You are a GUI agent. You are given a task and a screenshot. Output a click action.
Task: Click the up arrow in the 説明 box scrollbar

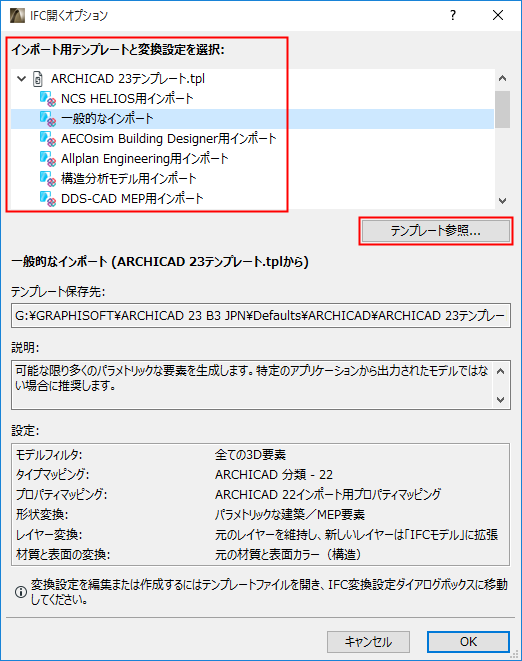click(500, 371)
